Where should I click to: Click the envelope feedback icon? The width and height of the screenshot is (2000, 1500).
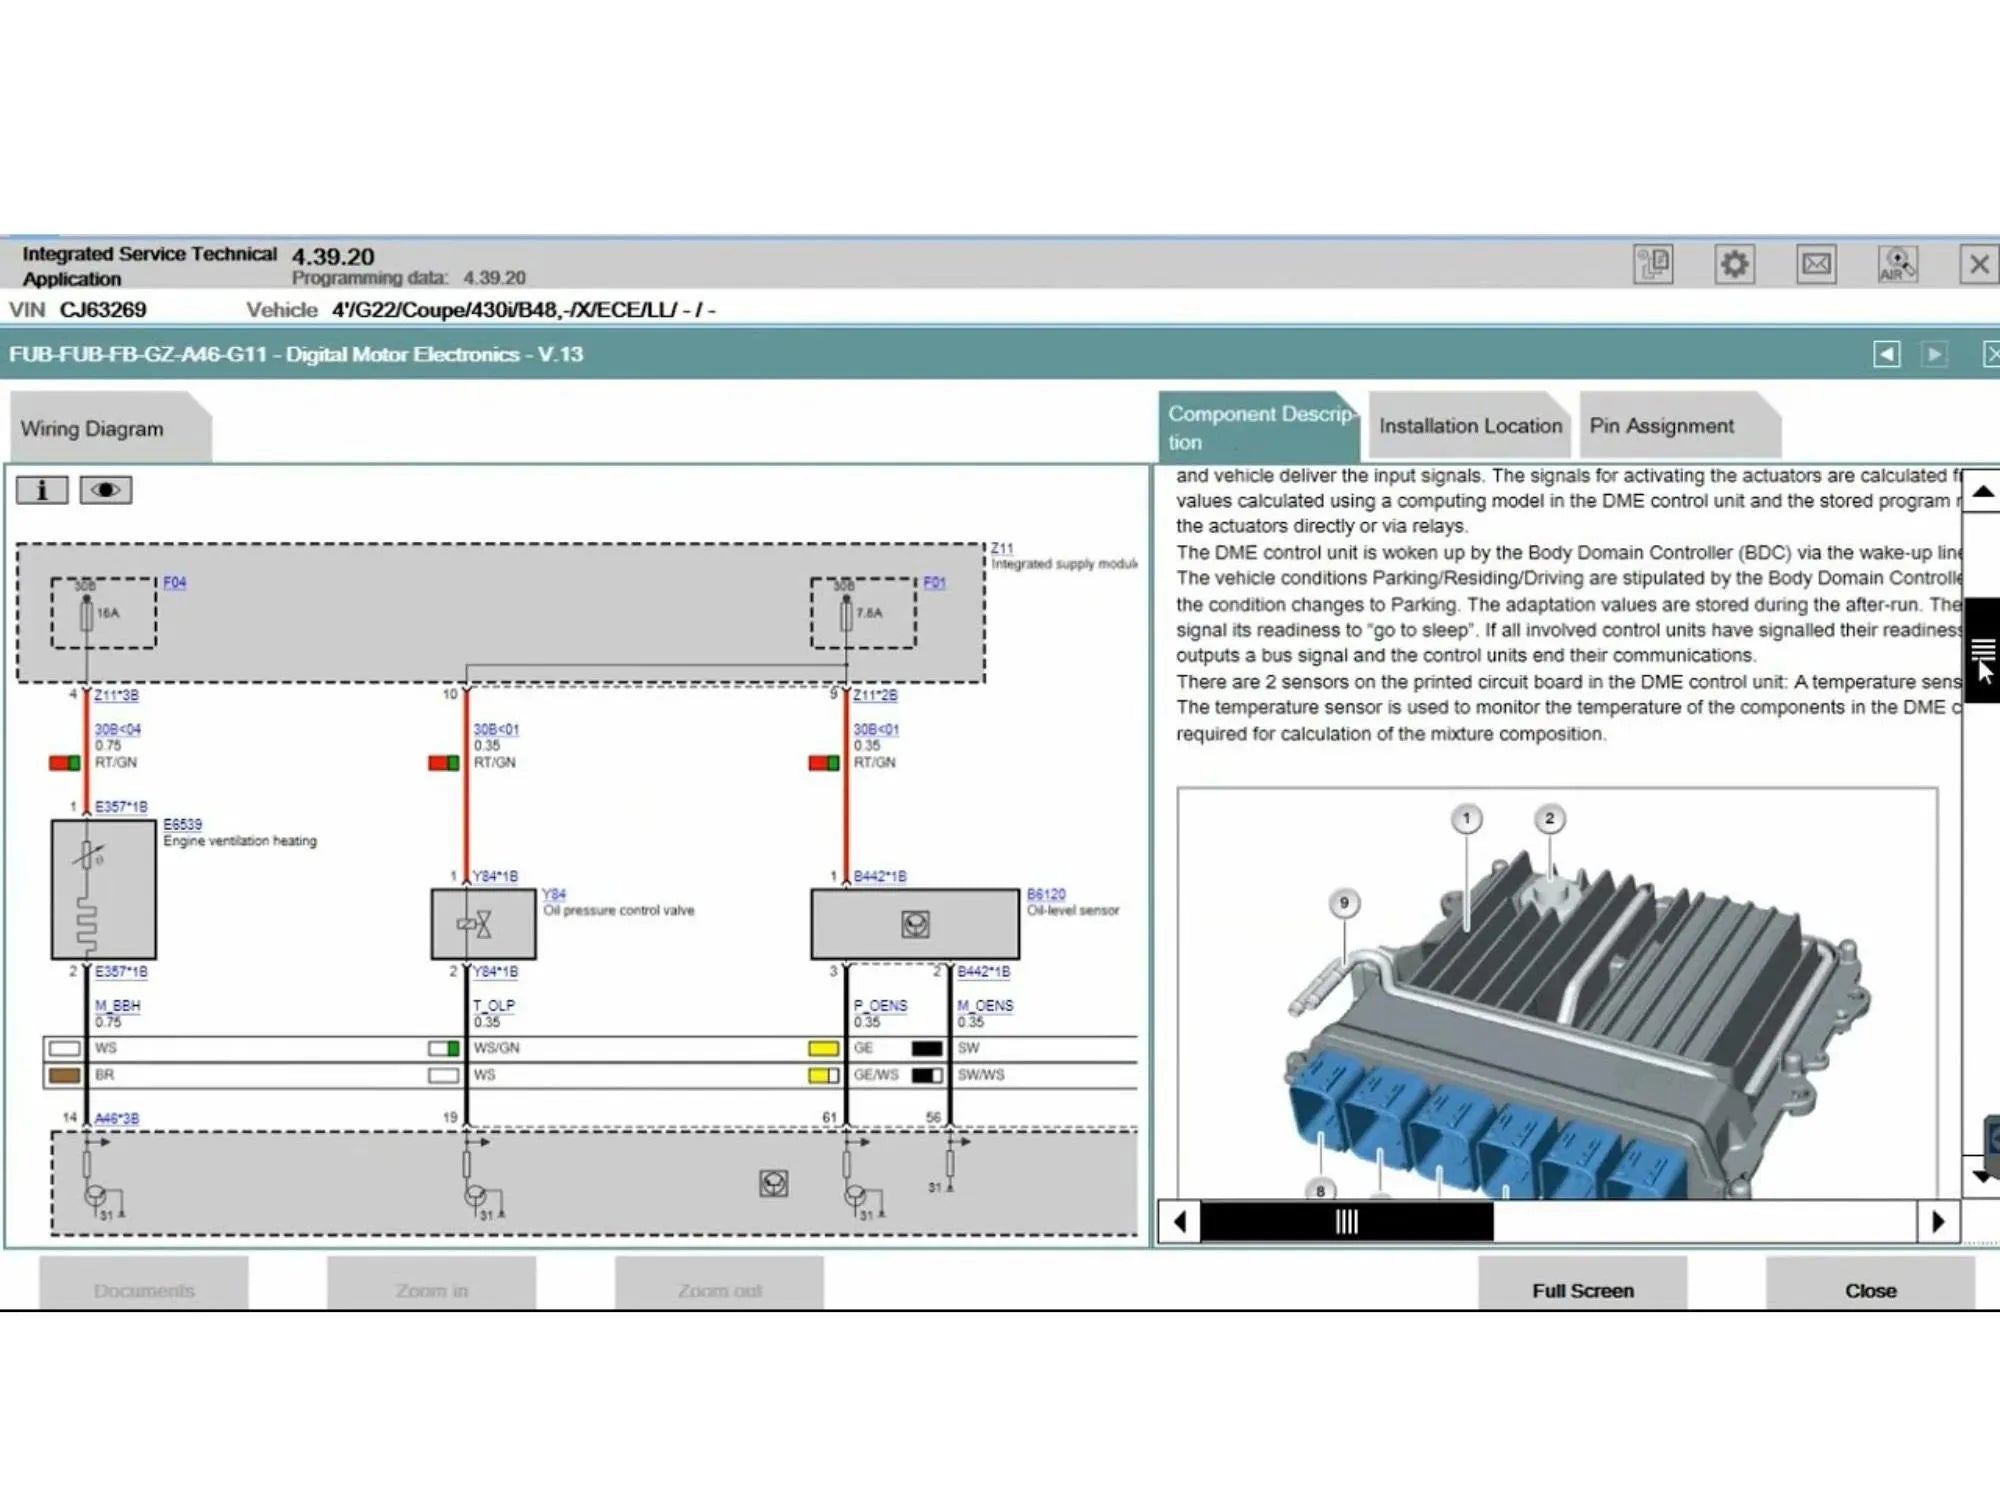[x=1815, y=265]
